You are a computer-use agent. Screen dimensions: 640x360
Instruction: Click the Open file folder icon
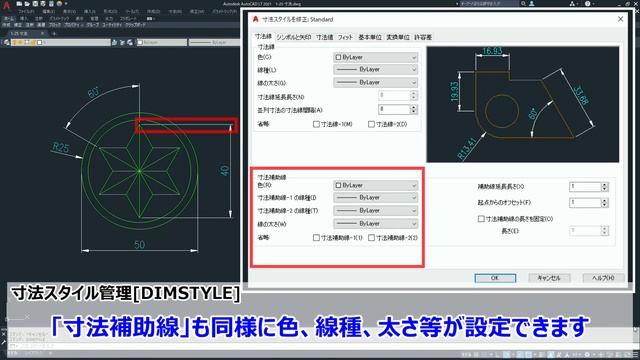pos(27,4)
